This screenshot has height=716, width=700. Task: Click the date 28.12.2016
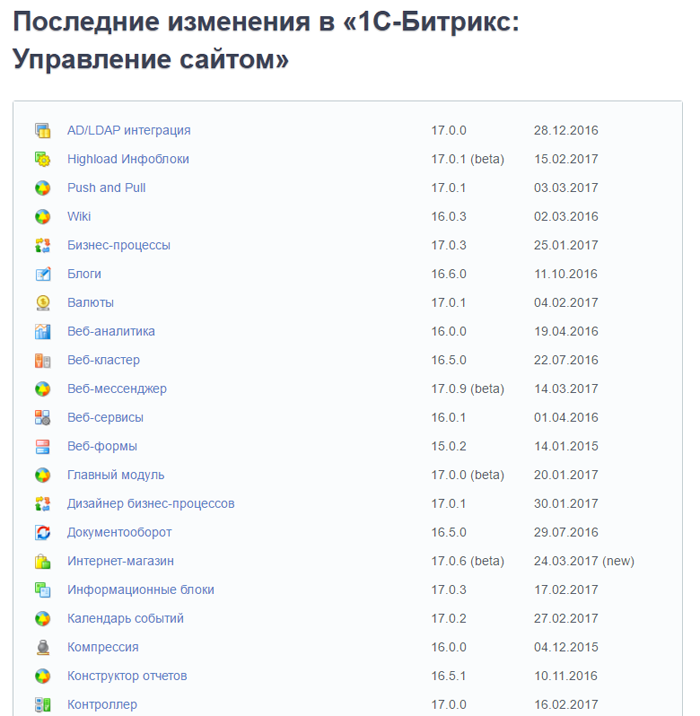(566, 131)
